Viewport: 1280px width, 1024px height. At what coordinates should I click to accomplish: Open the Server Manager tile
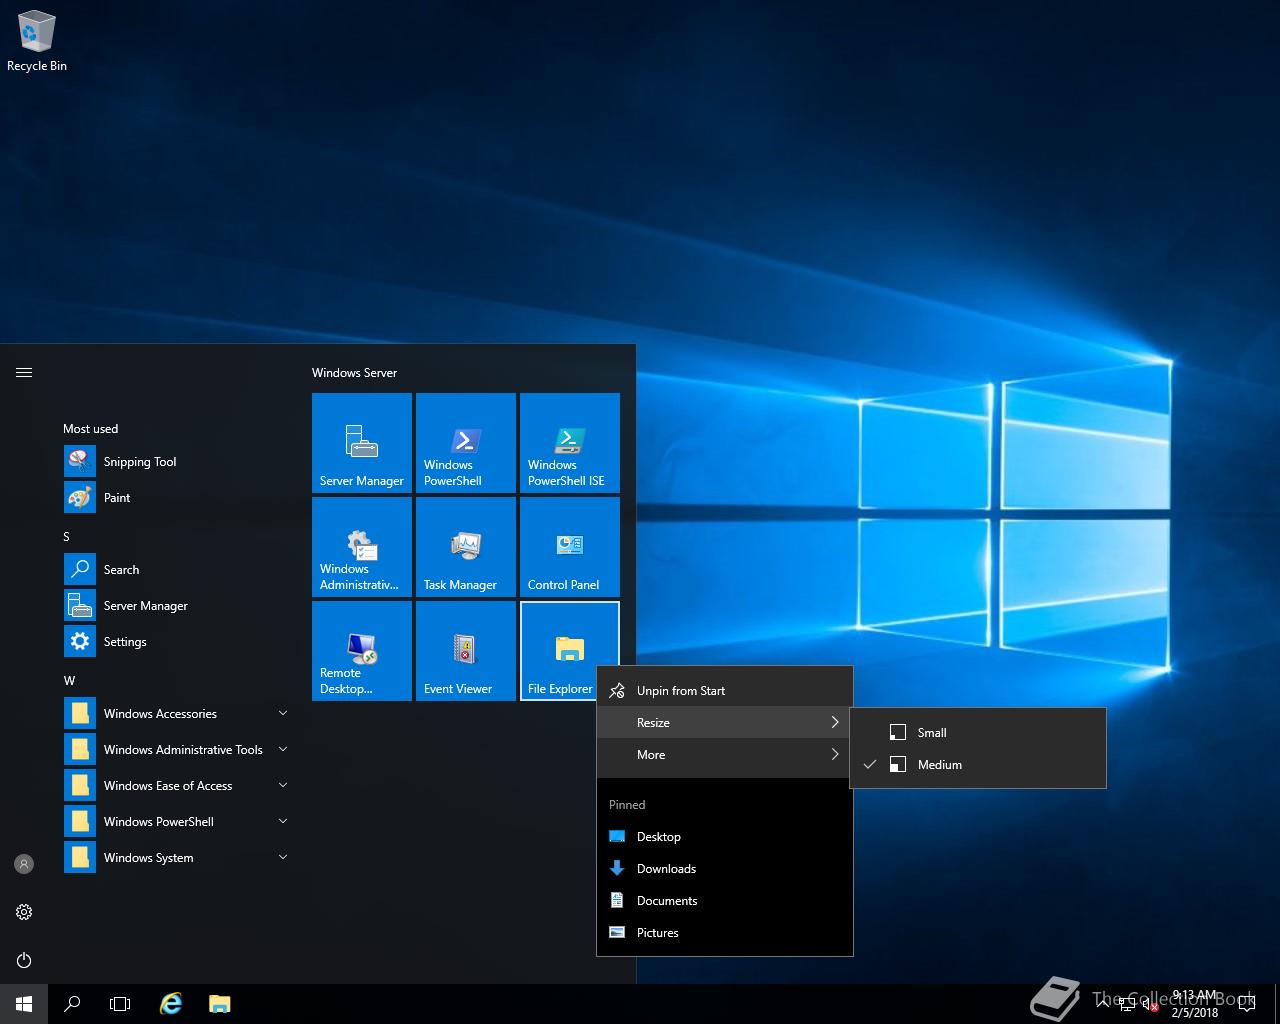[x=362, y=443]
